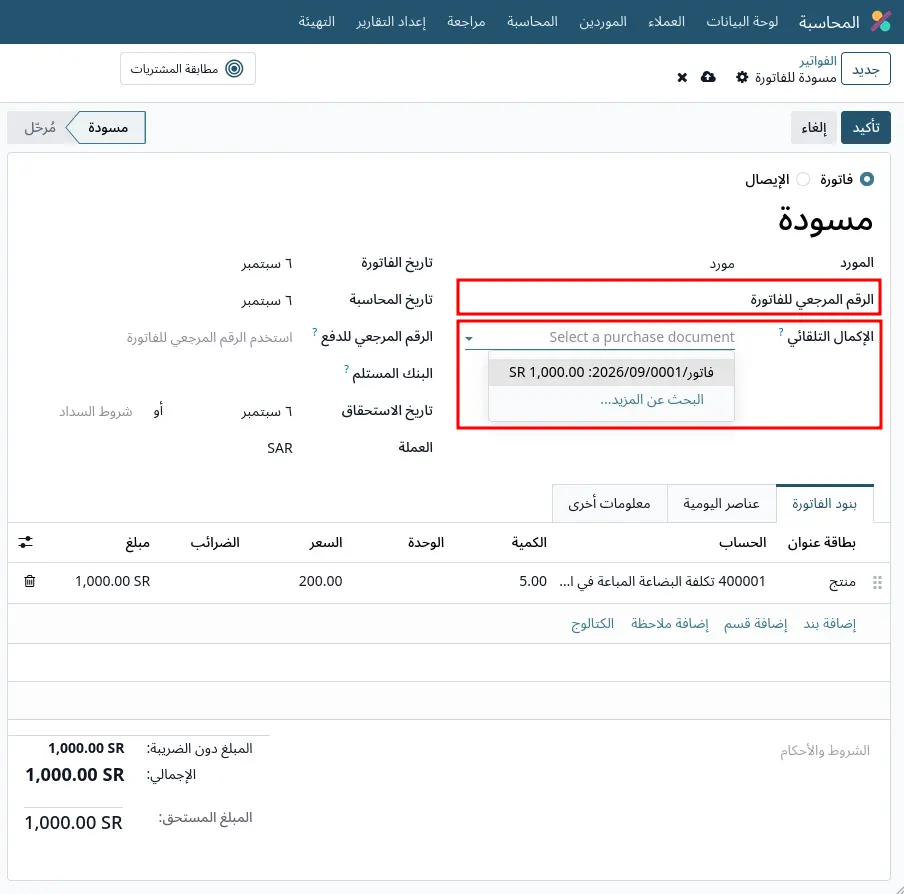Grab the line drag handle icon

point(877,582)
